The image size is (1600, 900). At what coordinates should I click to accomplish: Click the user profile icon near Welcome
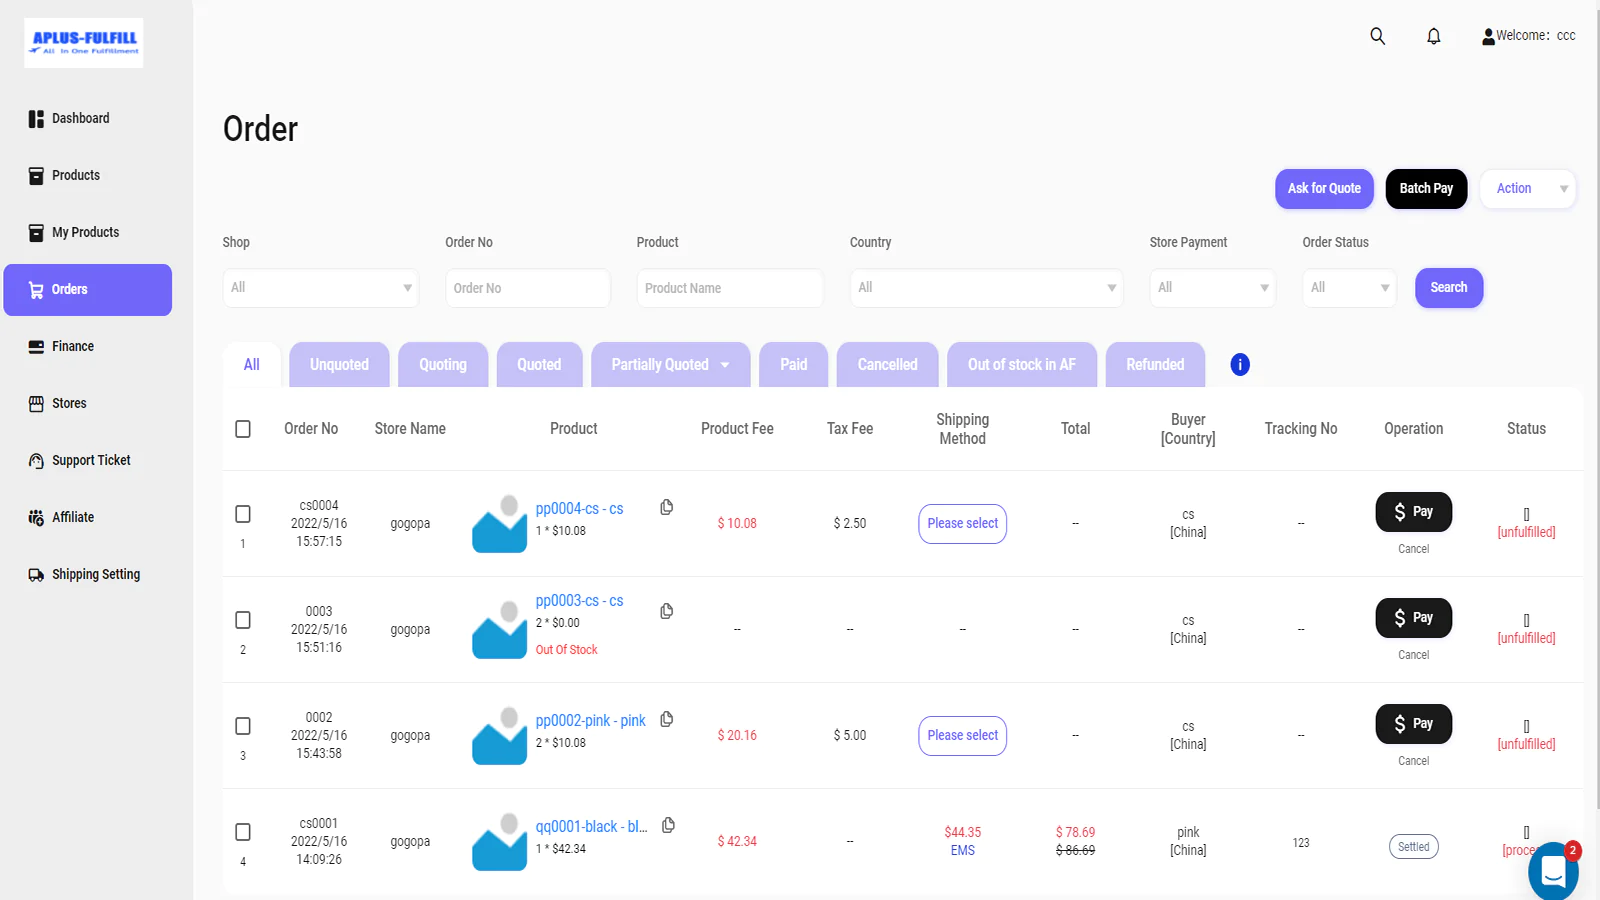point(1488,36)
